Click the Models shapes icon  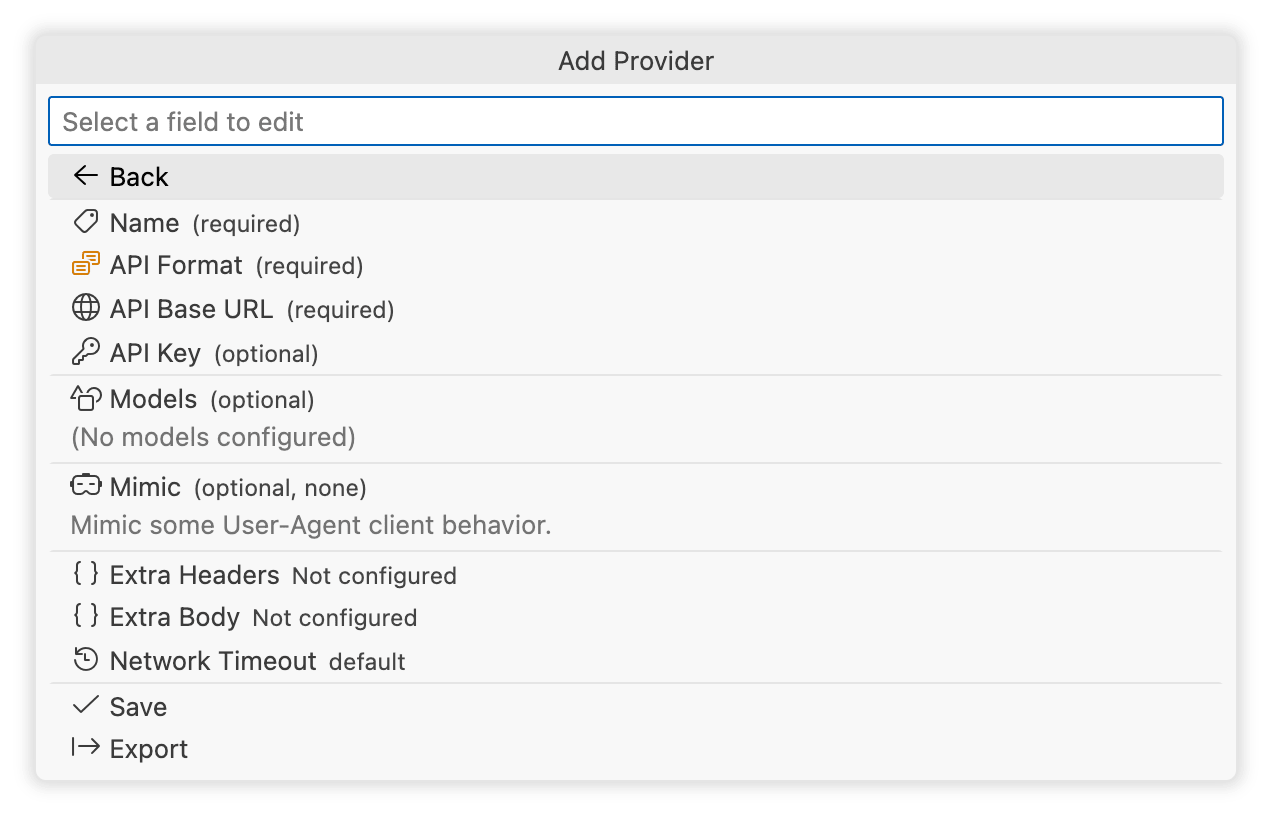(x=86, y=399)
